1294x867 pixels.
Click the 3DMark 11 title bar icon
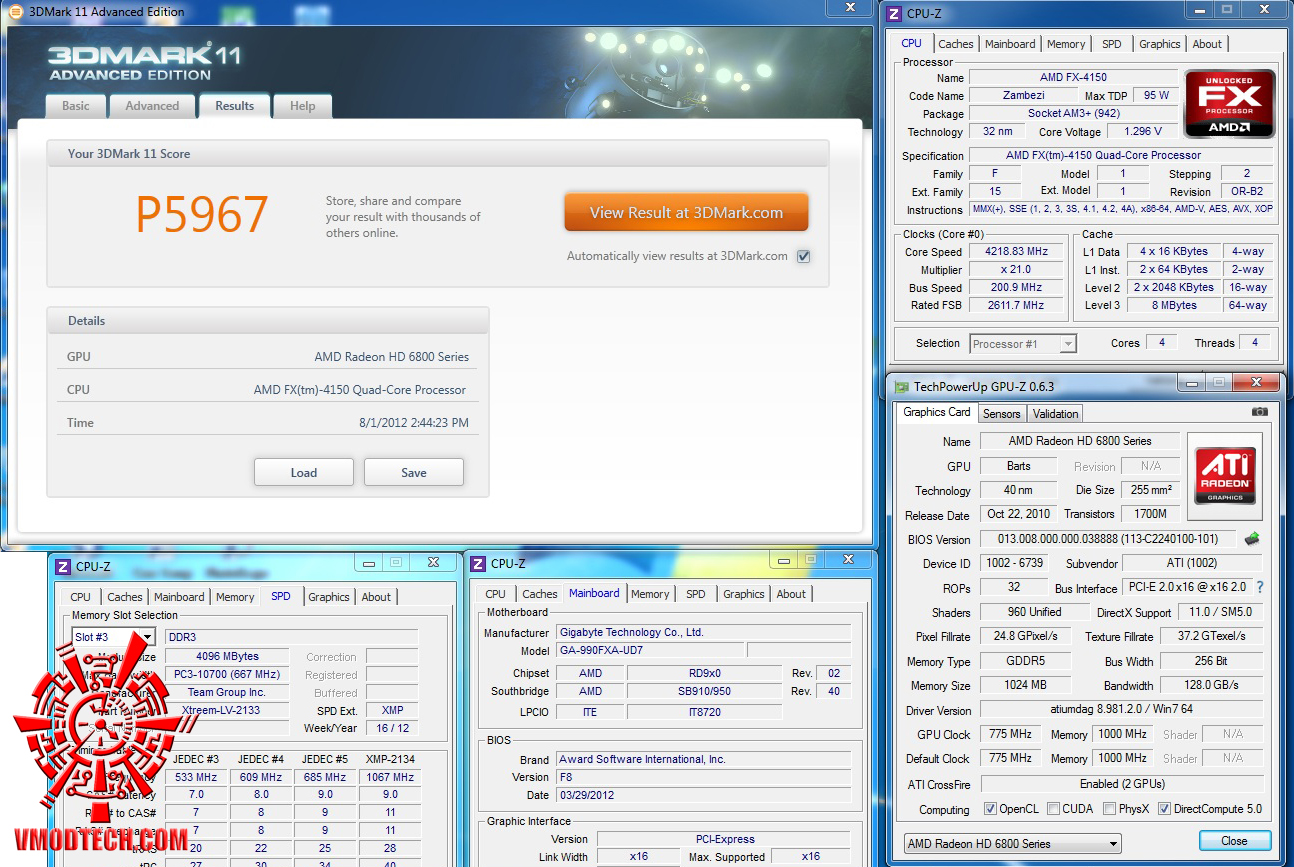click(15, 12)
